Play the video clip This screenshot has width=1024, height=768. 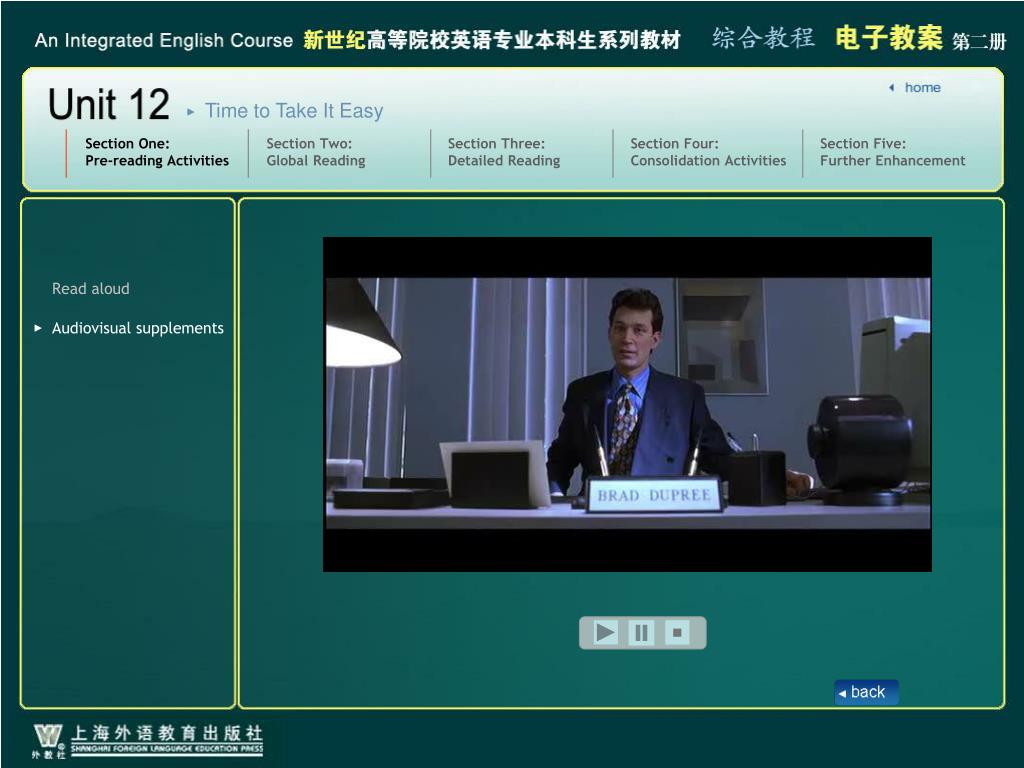(x=605, y=632)
